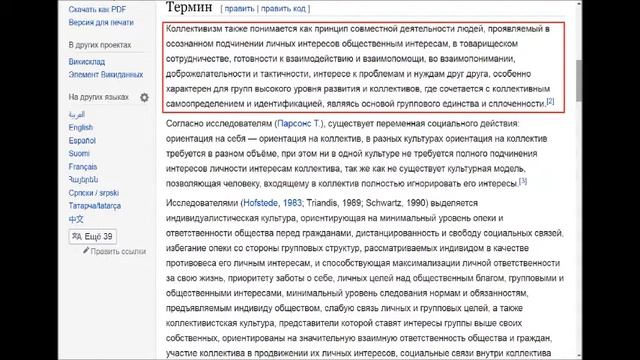This screenshot has width=640, height=360.
Task: Switch to Español language version
Action: (82, 140)
